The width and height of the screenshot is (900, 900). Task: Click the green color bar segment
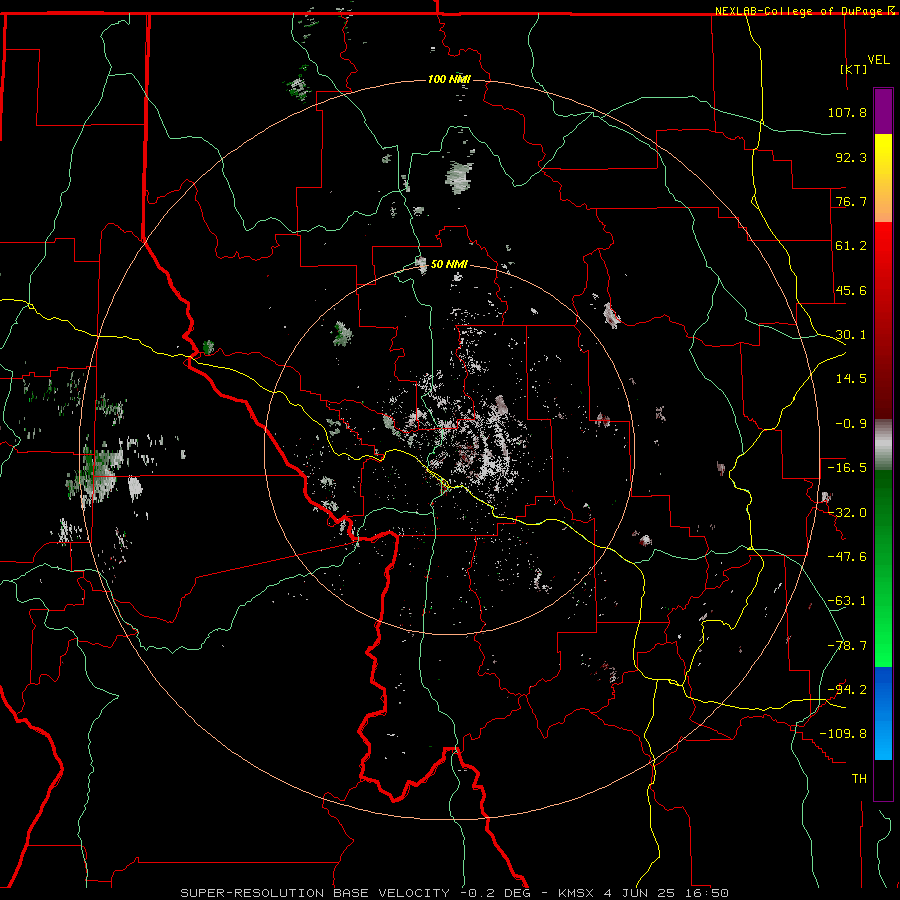(883, 568)
